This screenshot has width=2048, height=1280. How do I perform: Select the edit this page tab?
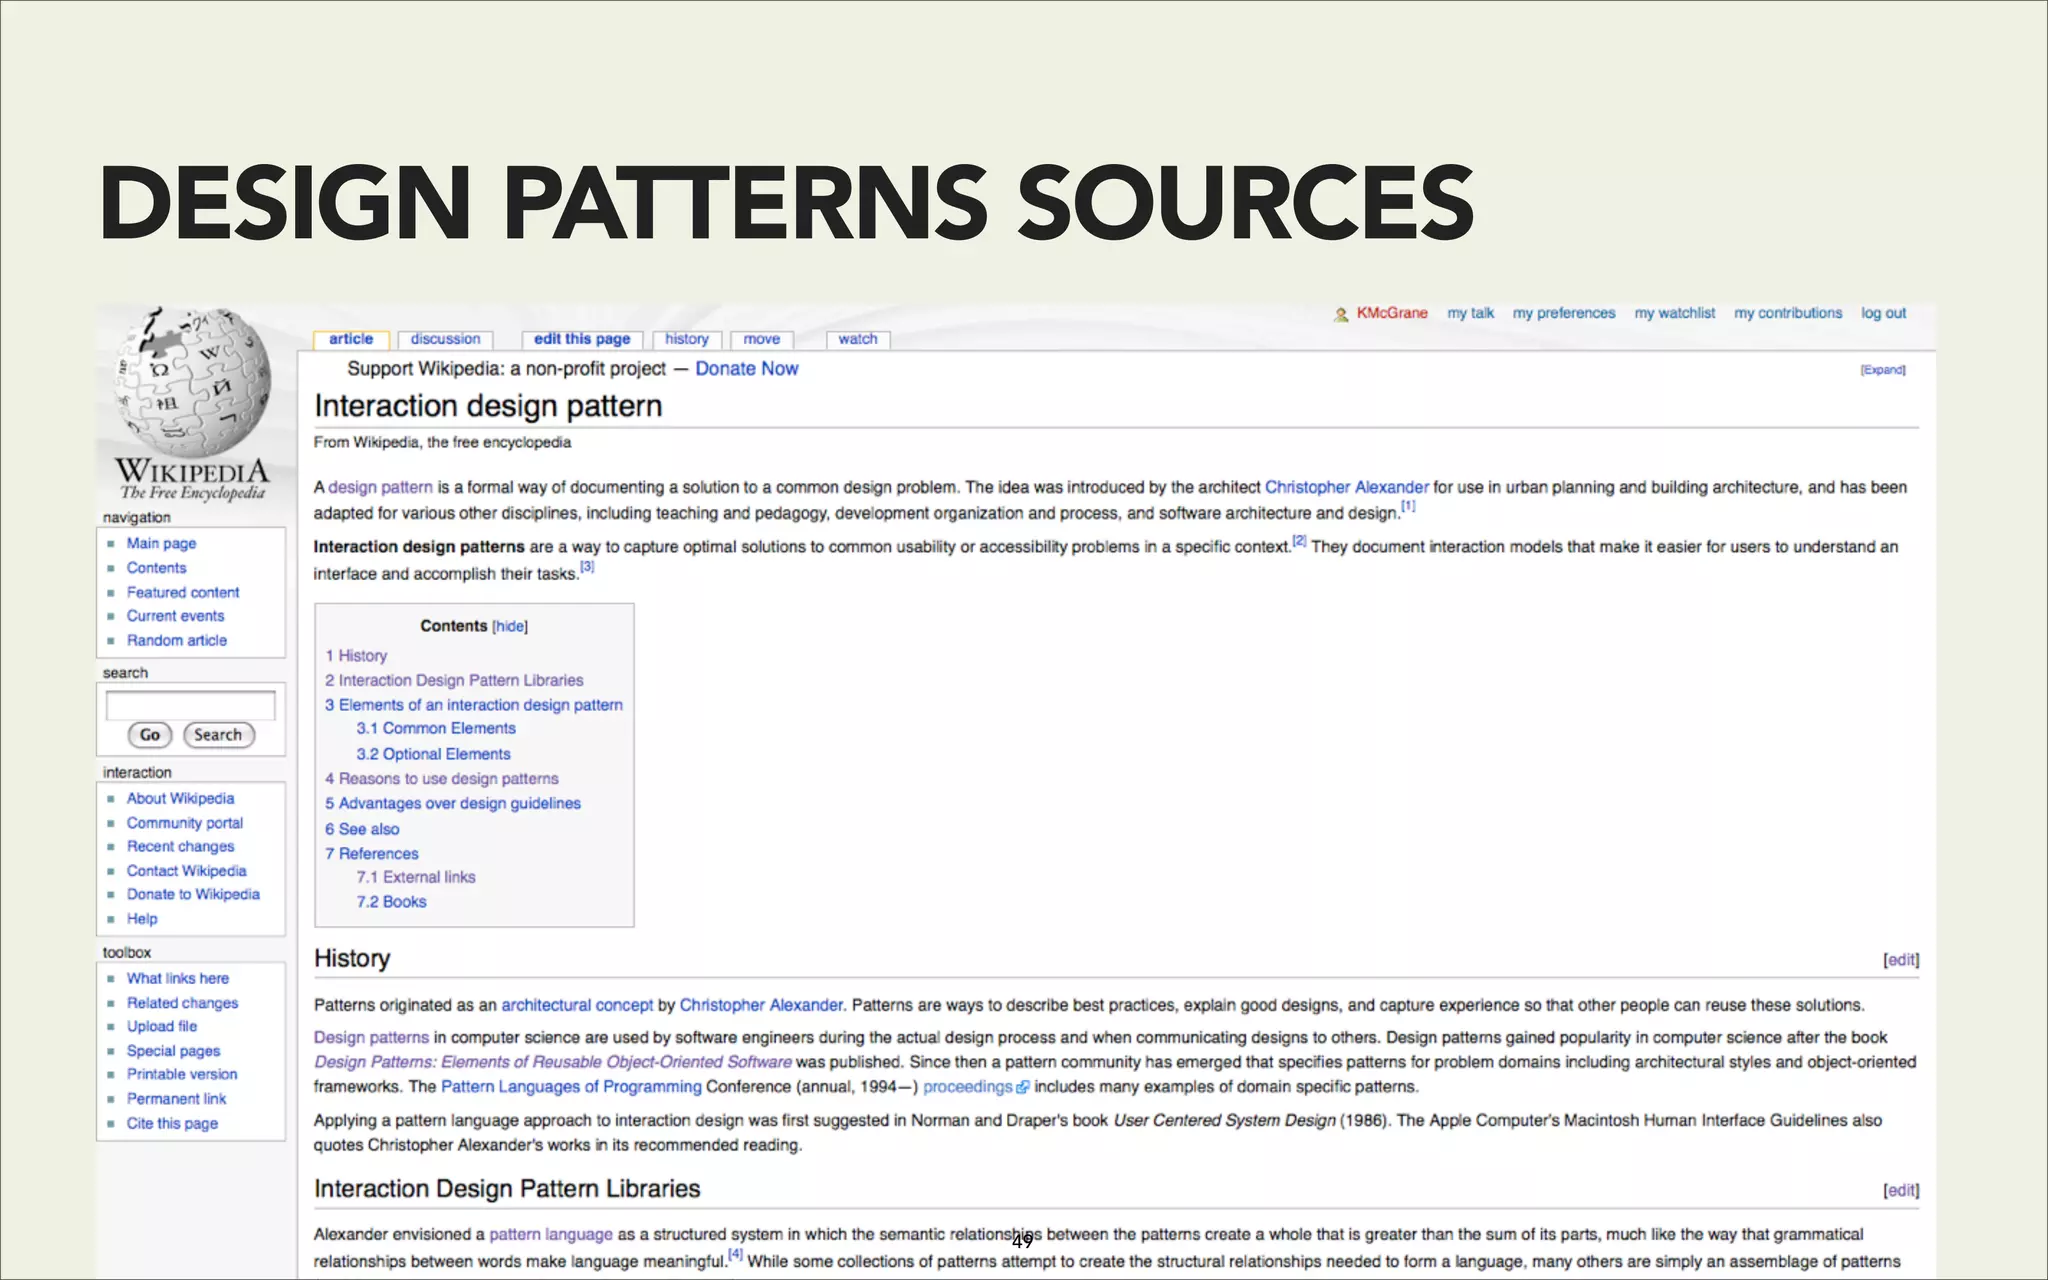coord(582,339)
